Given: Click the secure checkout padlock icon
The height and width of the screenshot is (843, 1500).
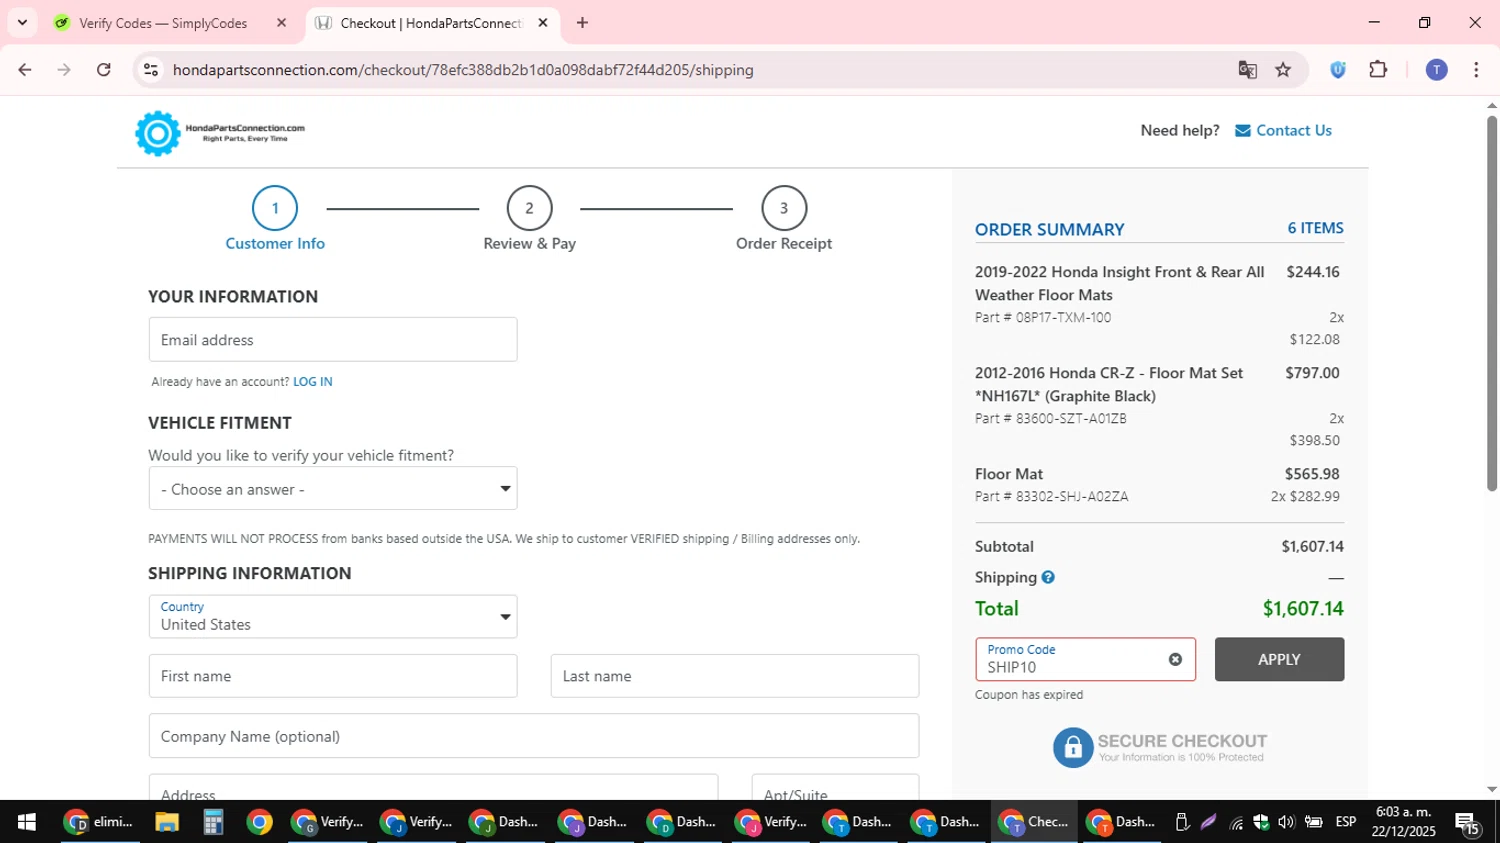Looking at the screenshot, I should click(x=1073, y=747).
